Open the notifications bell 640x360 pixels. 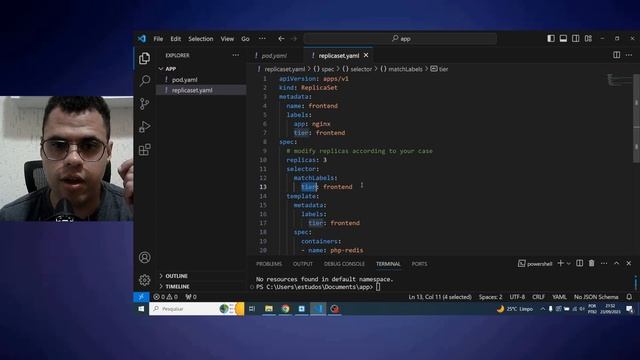pyautogui.click(x=629, y=297)
